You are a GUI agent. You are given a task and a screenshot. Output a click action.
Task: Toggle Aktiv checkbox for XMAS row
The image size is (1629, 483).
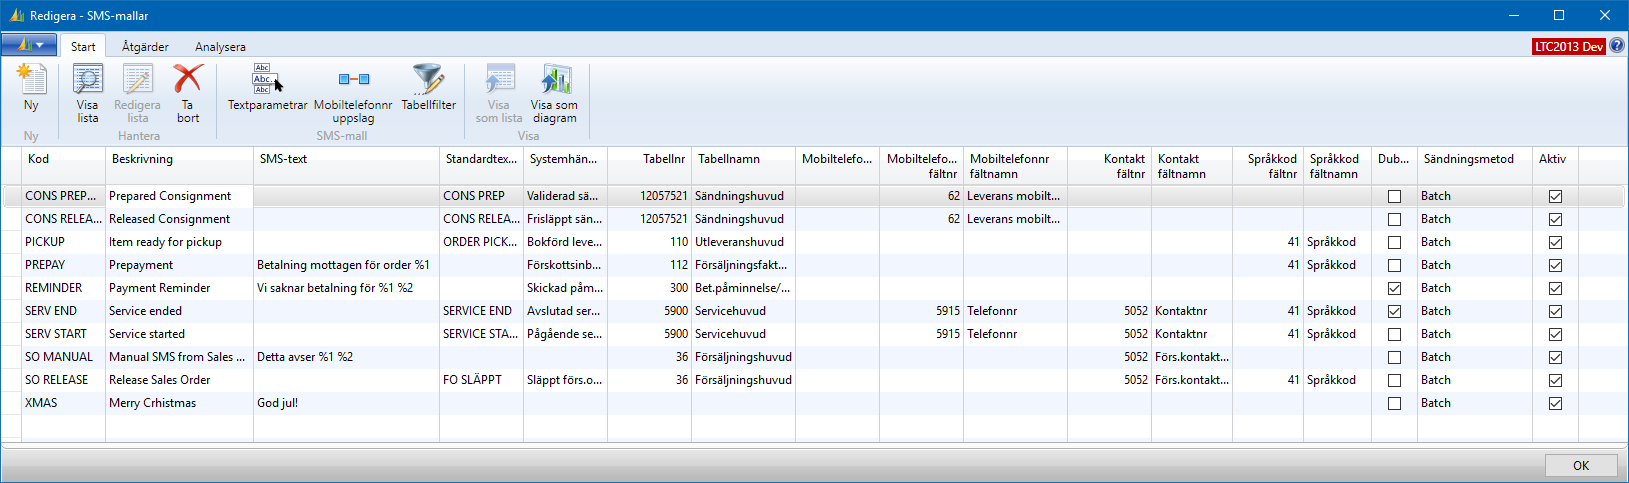click(x=1555, y=403)
